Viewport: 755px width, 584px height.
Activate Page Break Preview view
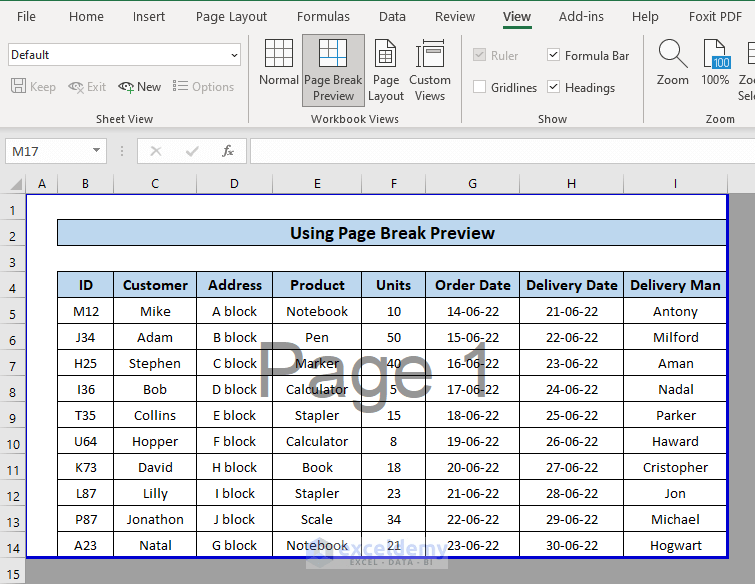click(x=333, y=70)
